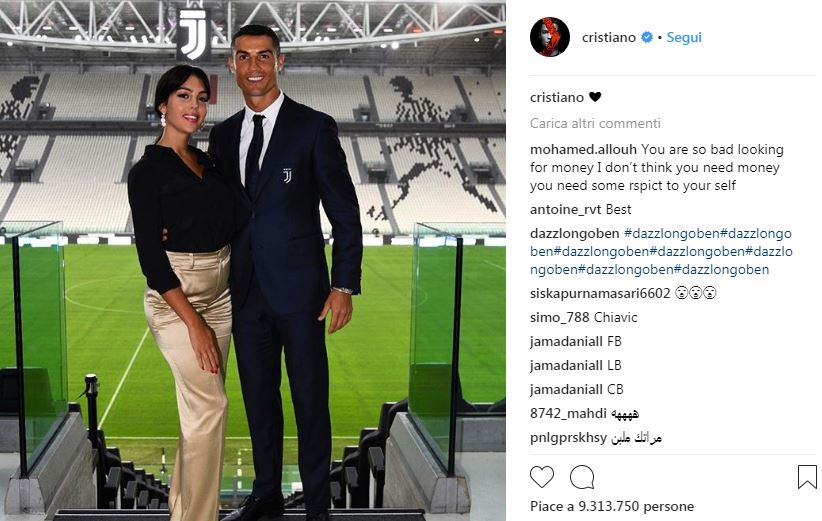The width and height of the screenshot is (822, 521).
Task: View the list of 9.313.750 likes
Action: [x=612, y=506]
